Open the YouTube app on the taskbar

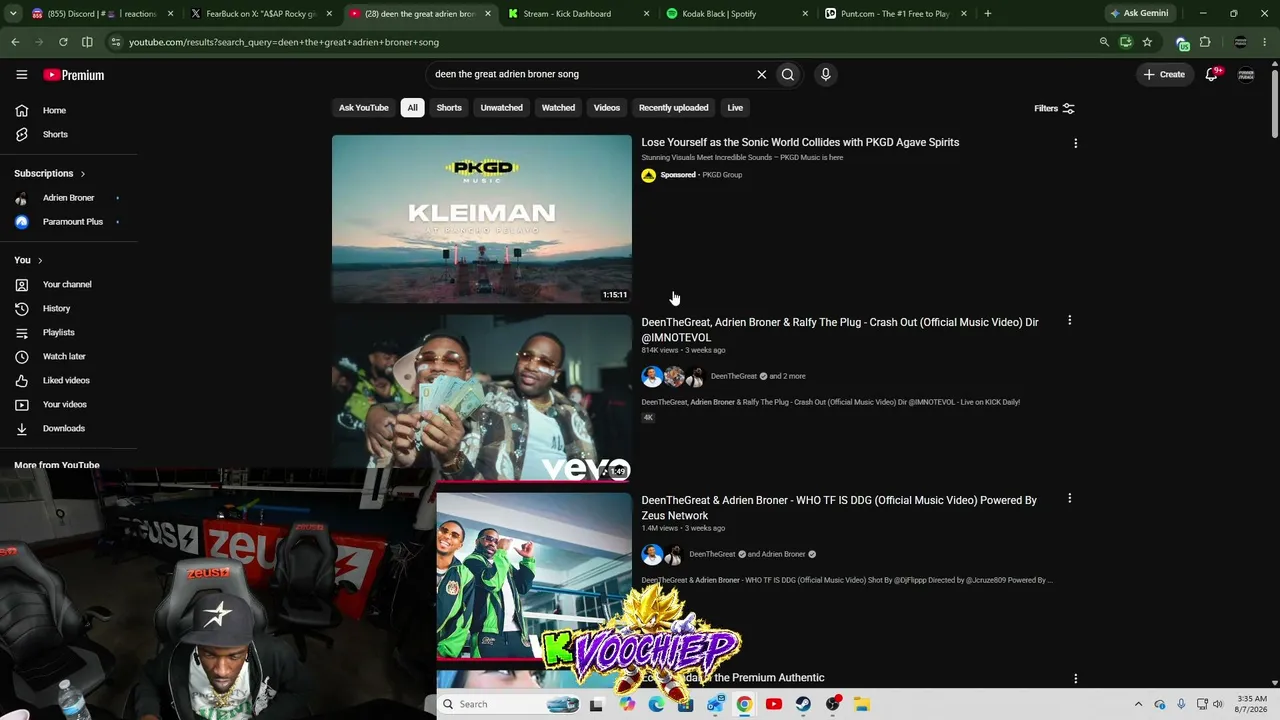click(774, 704)
